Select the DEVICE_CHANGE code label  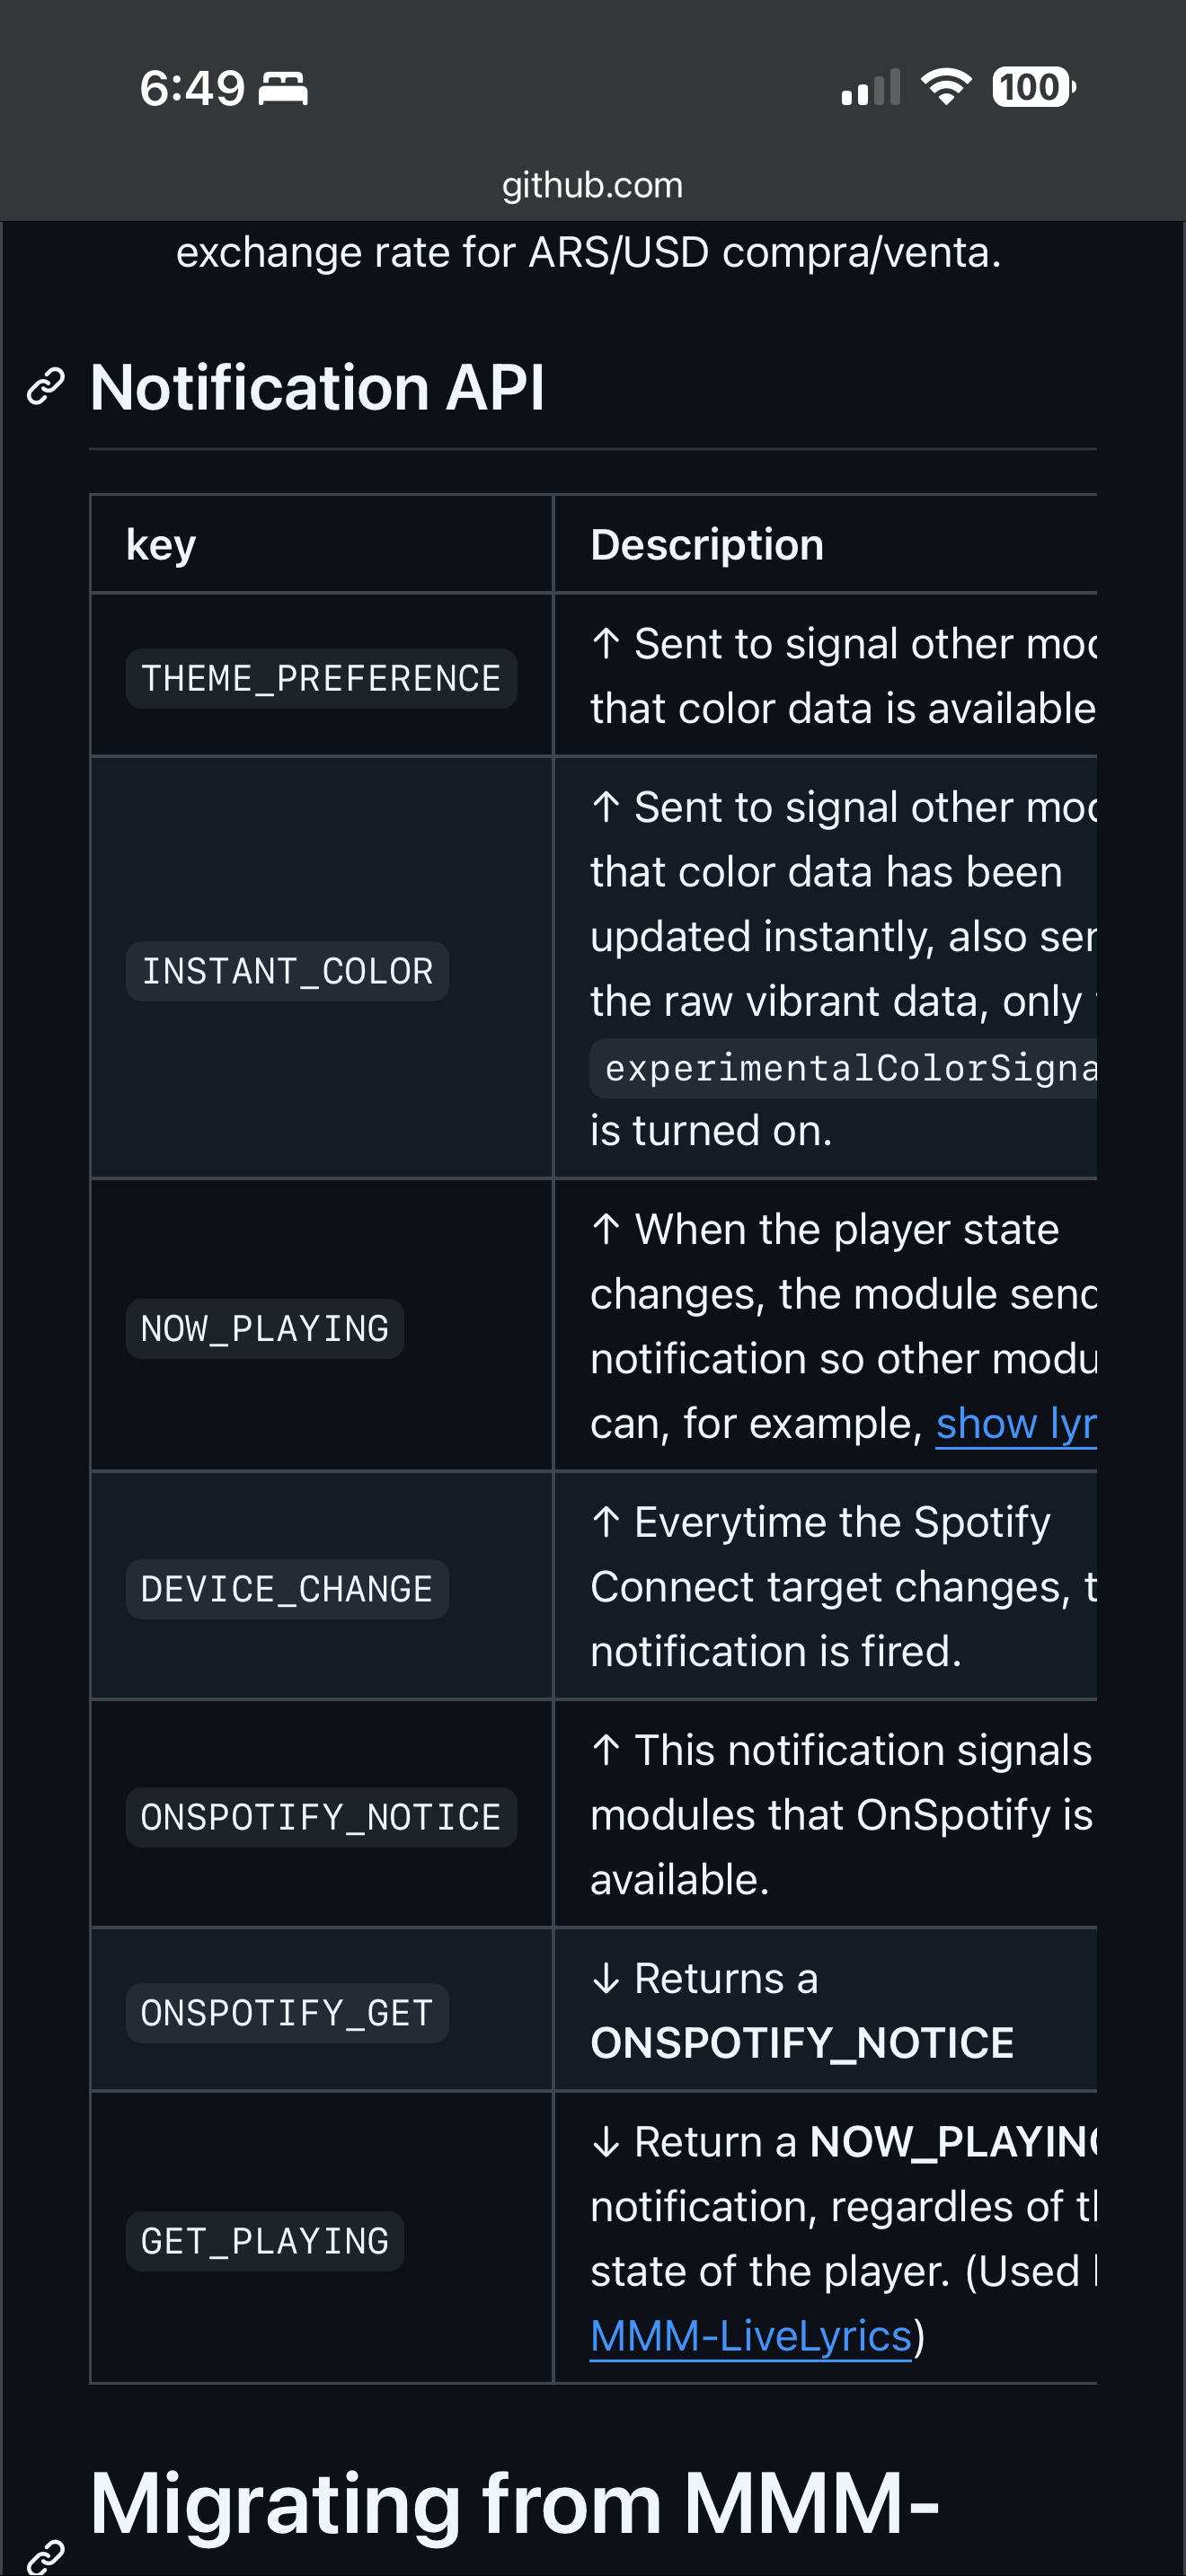287,1589
